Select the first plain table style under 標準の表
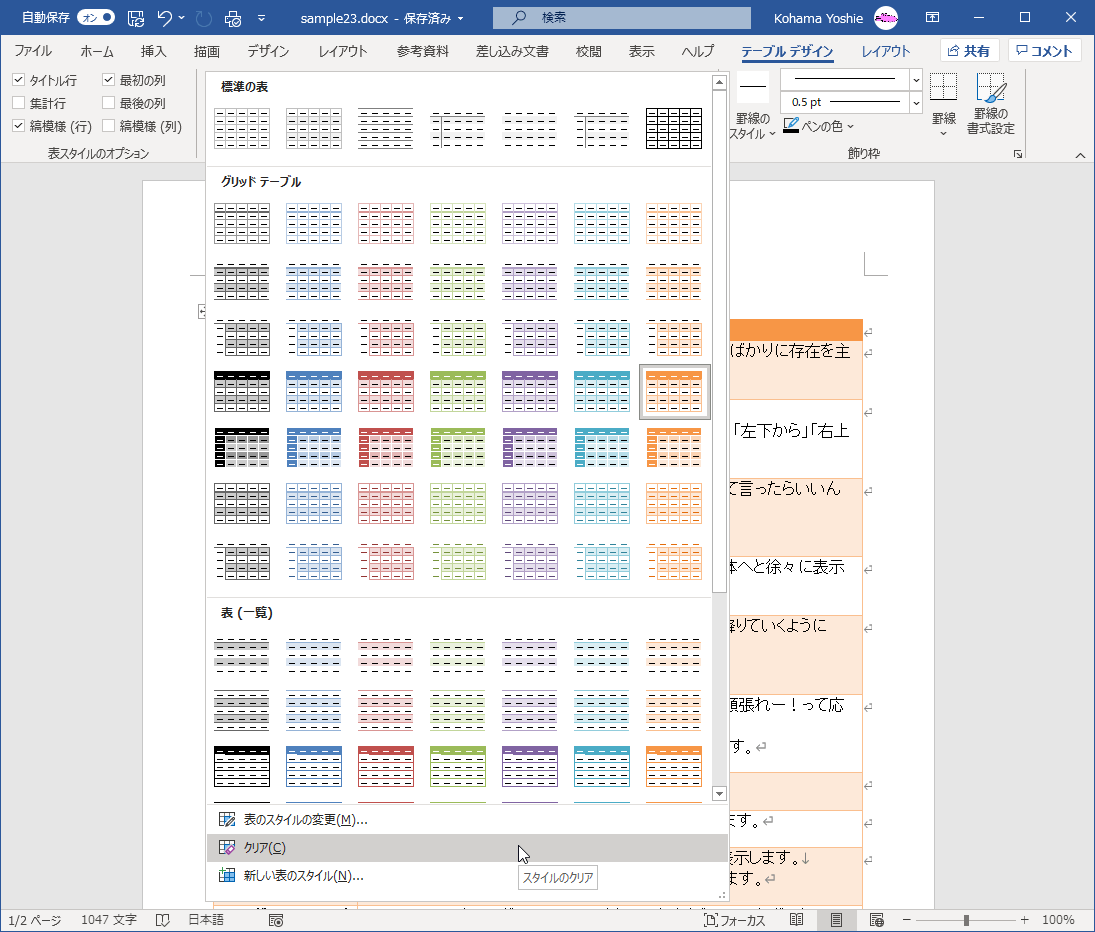 [242, 128]
